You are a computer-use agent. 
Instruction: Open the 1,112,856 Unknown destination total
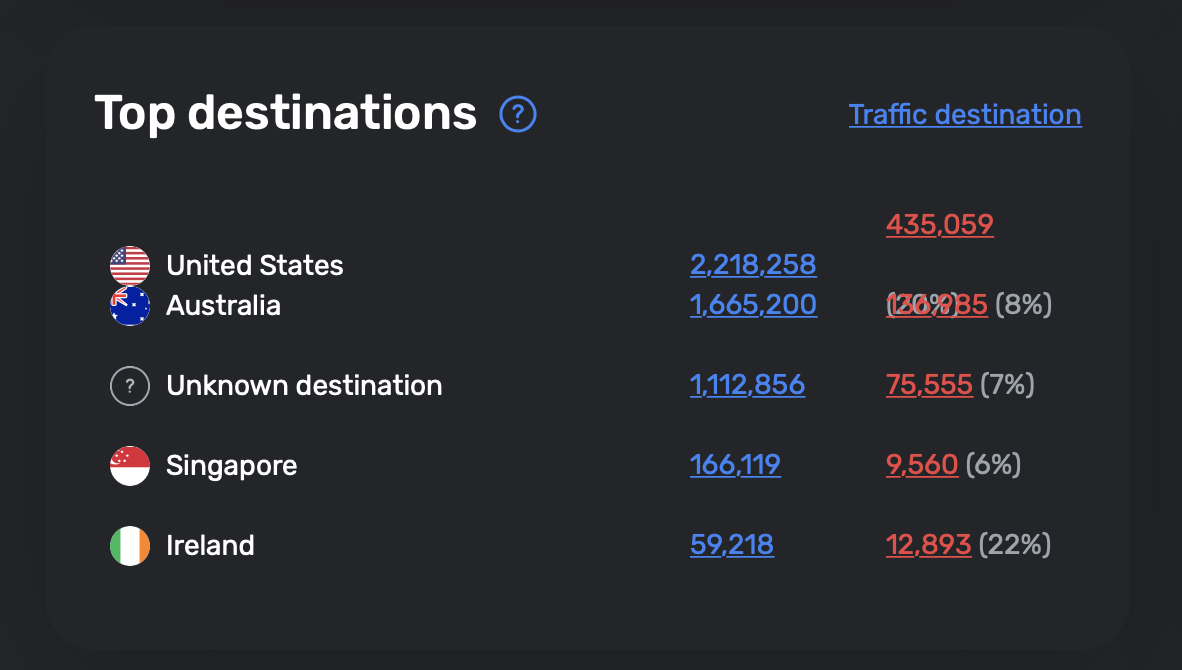click(746, 385)
